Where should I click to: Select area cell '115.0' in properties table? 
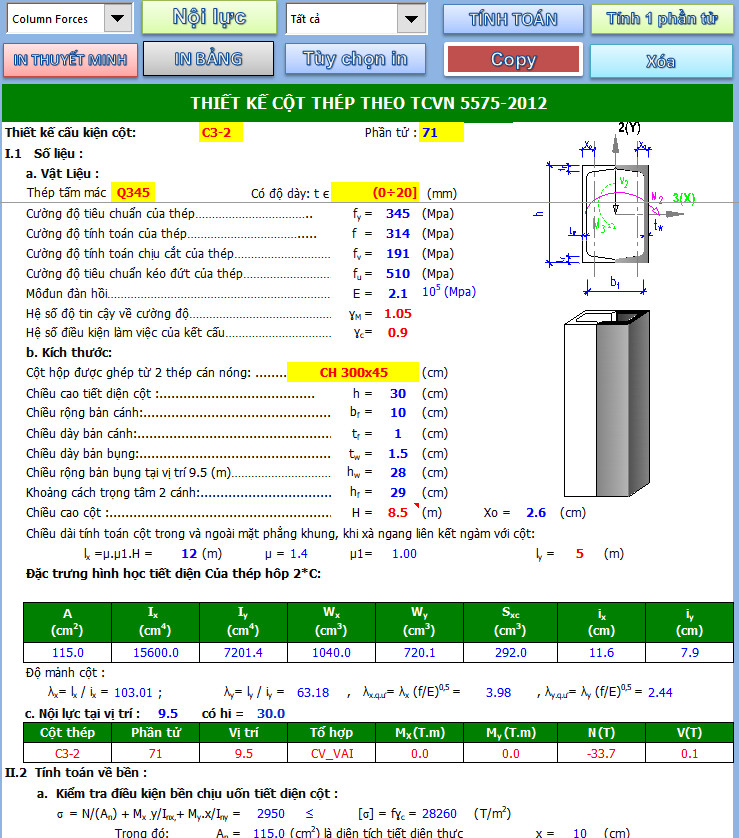click(67, 653)
